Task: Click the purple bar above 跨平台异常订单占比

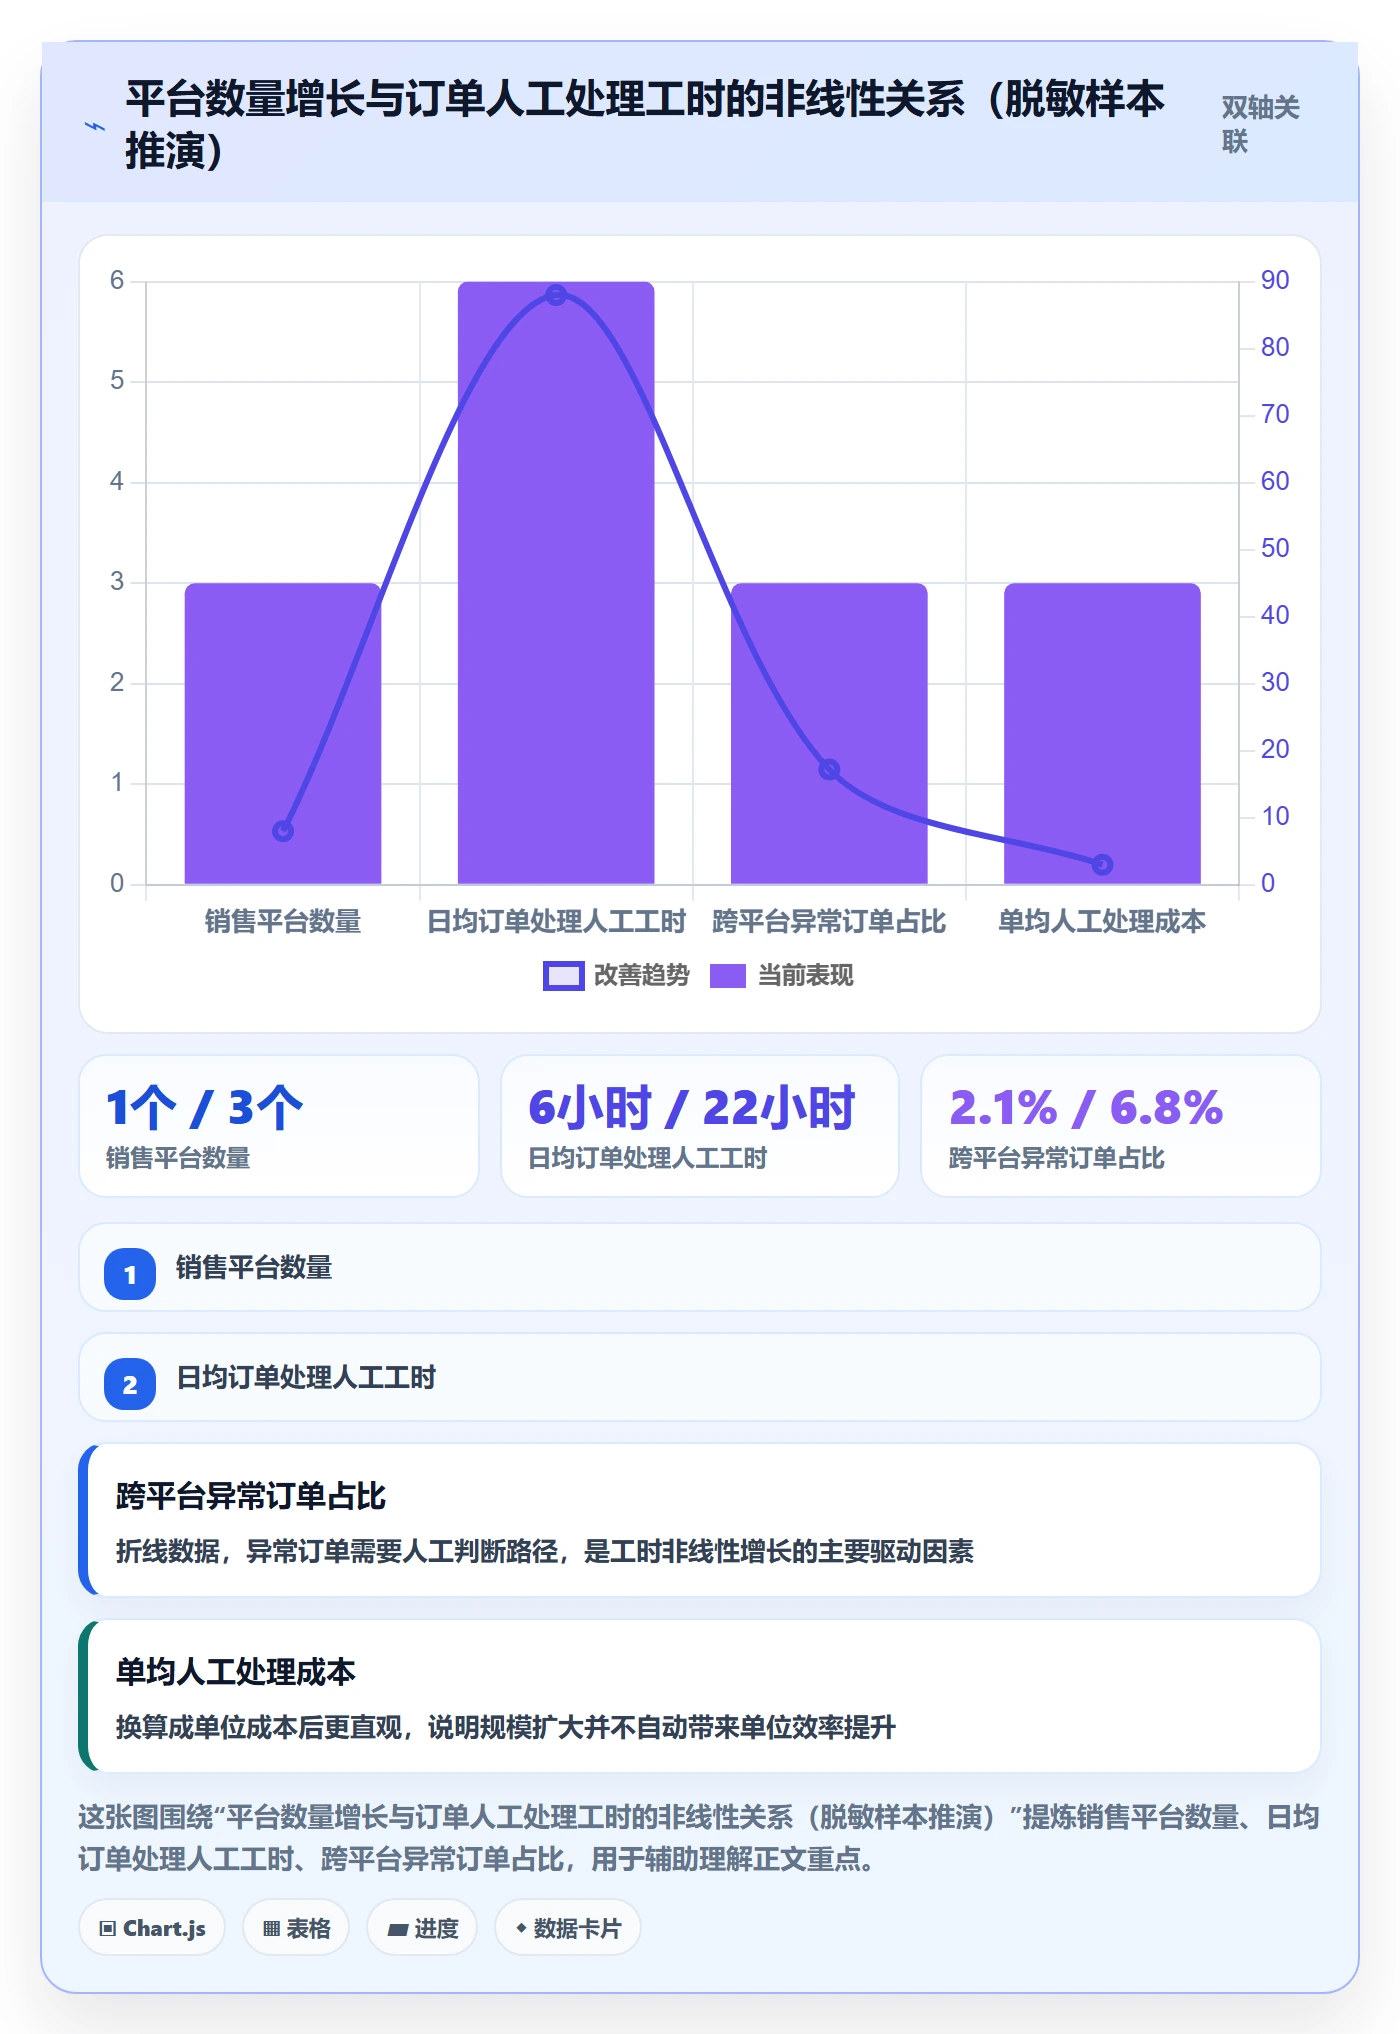Action: [x=829, y=733]
